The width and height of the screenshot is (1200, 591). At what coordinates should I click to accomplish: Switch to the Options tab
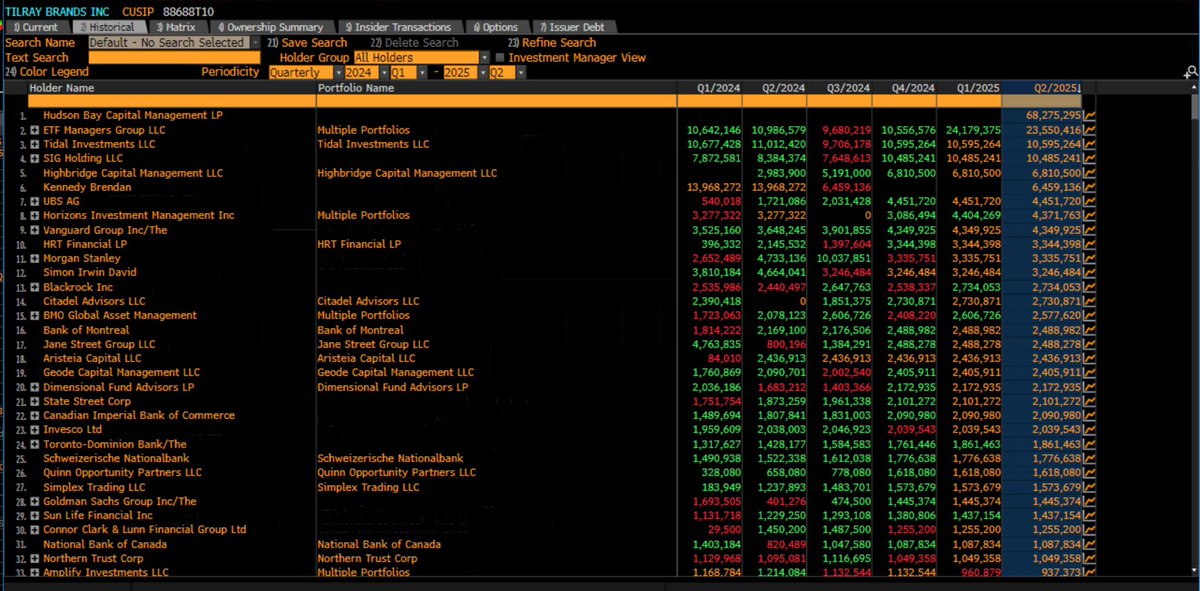click(x=496, y=27)
